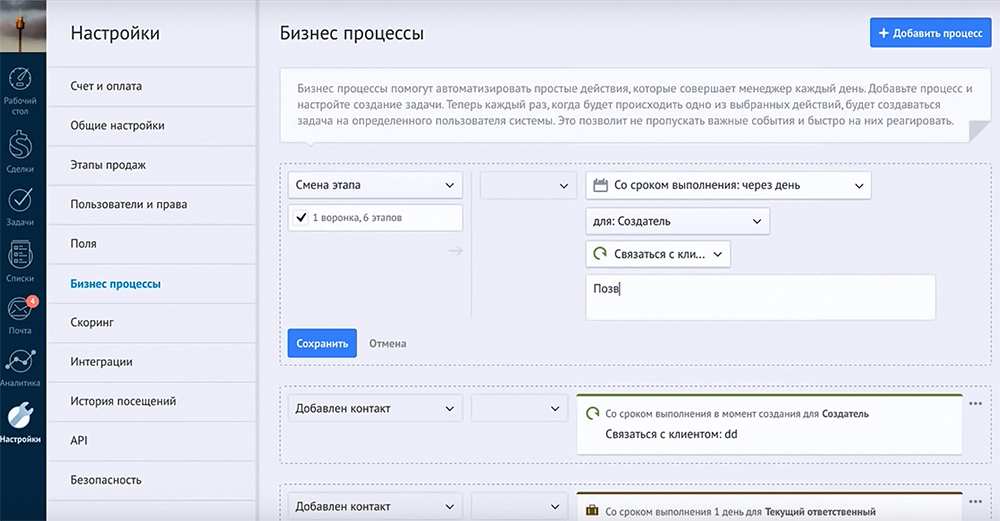
Task: Open Безопасность settings section
Action: (x=152, y=480)
